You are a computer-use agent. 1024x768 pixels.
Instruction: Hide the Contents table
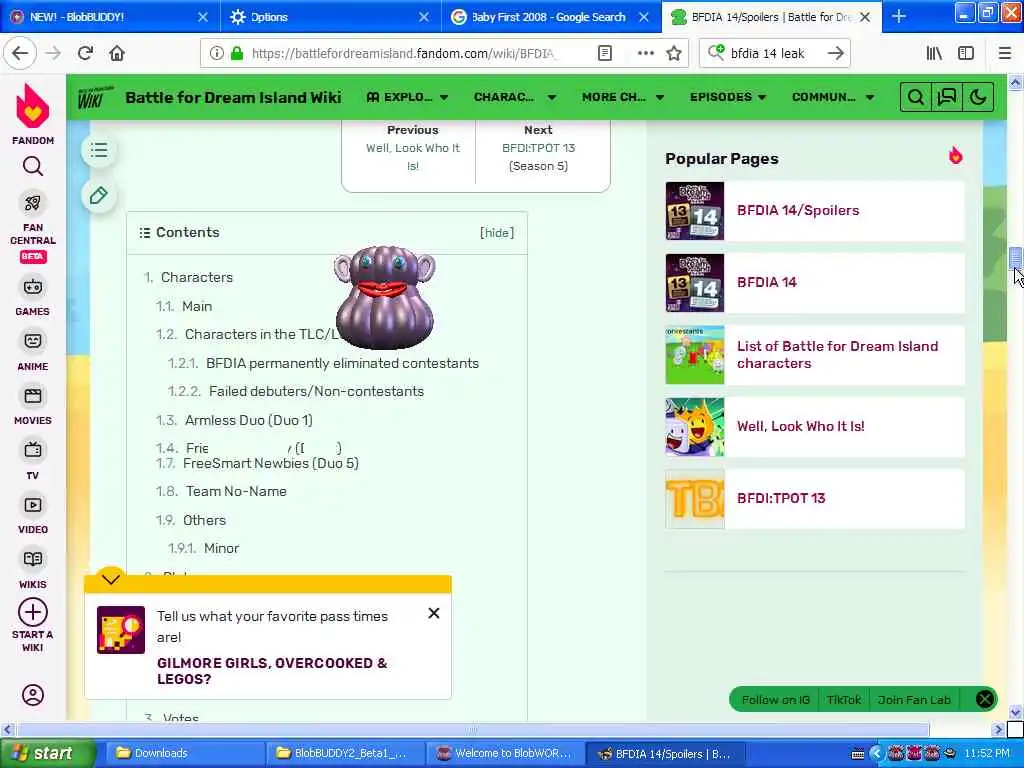pyautogui.click(x=497, y=232)
